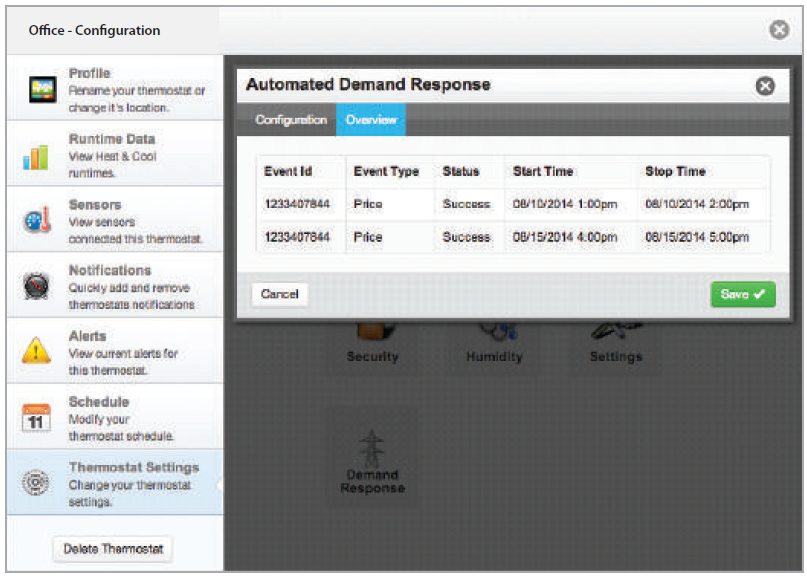
Task: Click stop time 08/15/2014 5:00pm
Action: pyautogui.click(x=697, y=237)
